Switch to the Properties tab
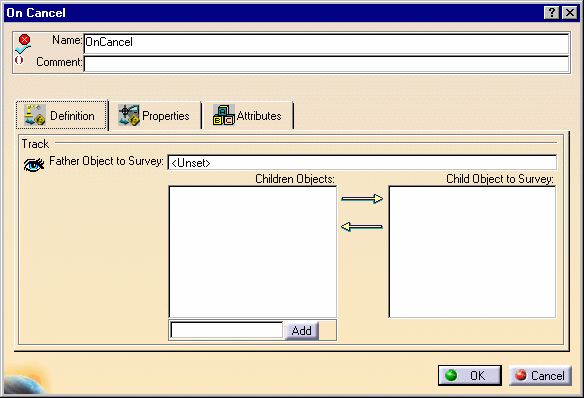584x398 pixels. (155, 115)
